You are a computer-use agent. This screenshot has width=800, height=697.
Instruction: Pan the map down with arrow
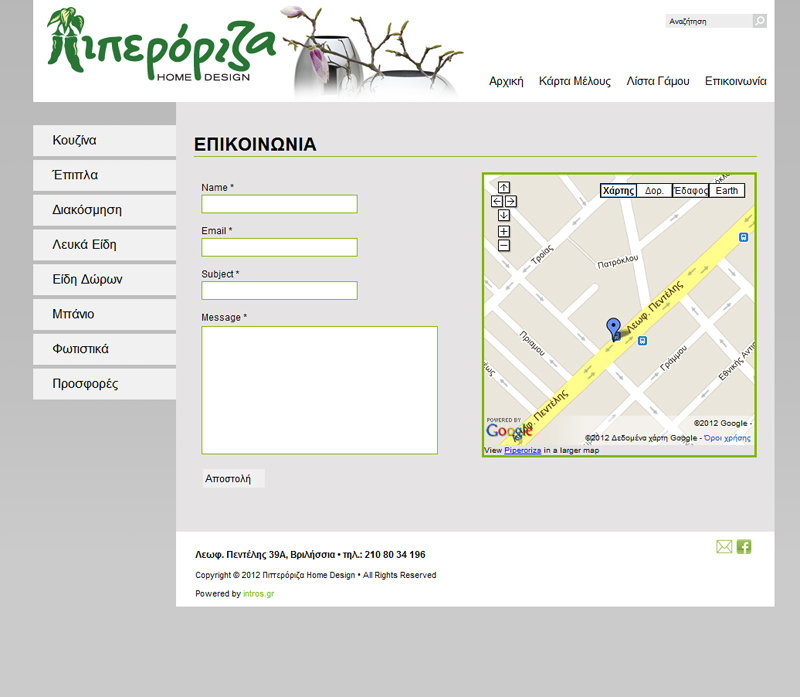pos(504,215)
